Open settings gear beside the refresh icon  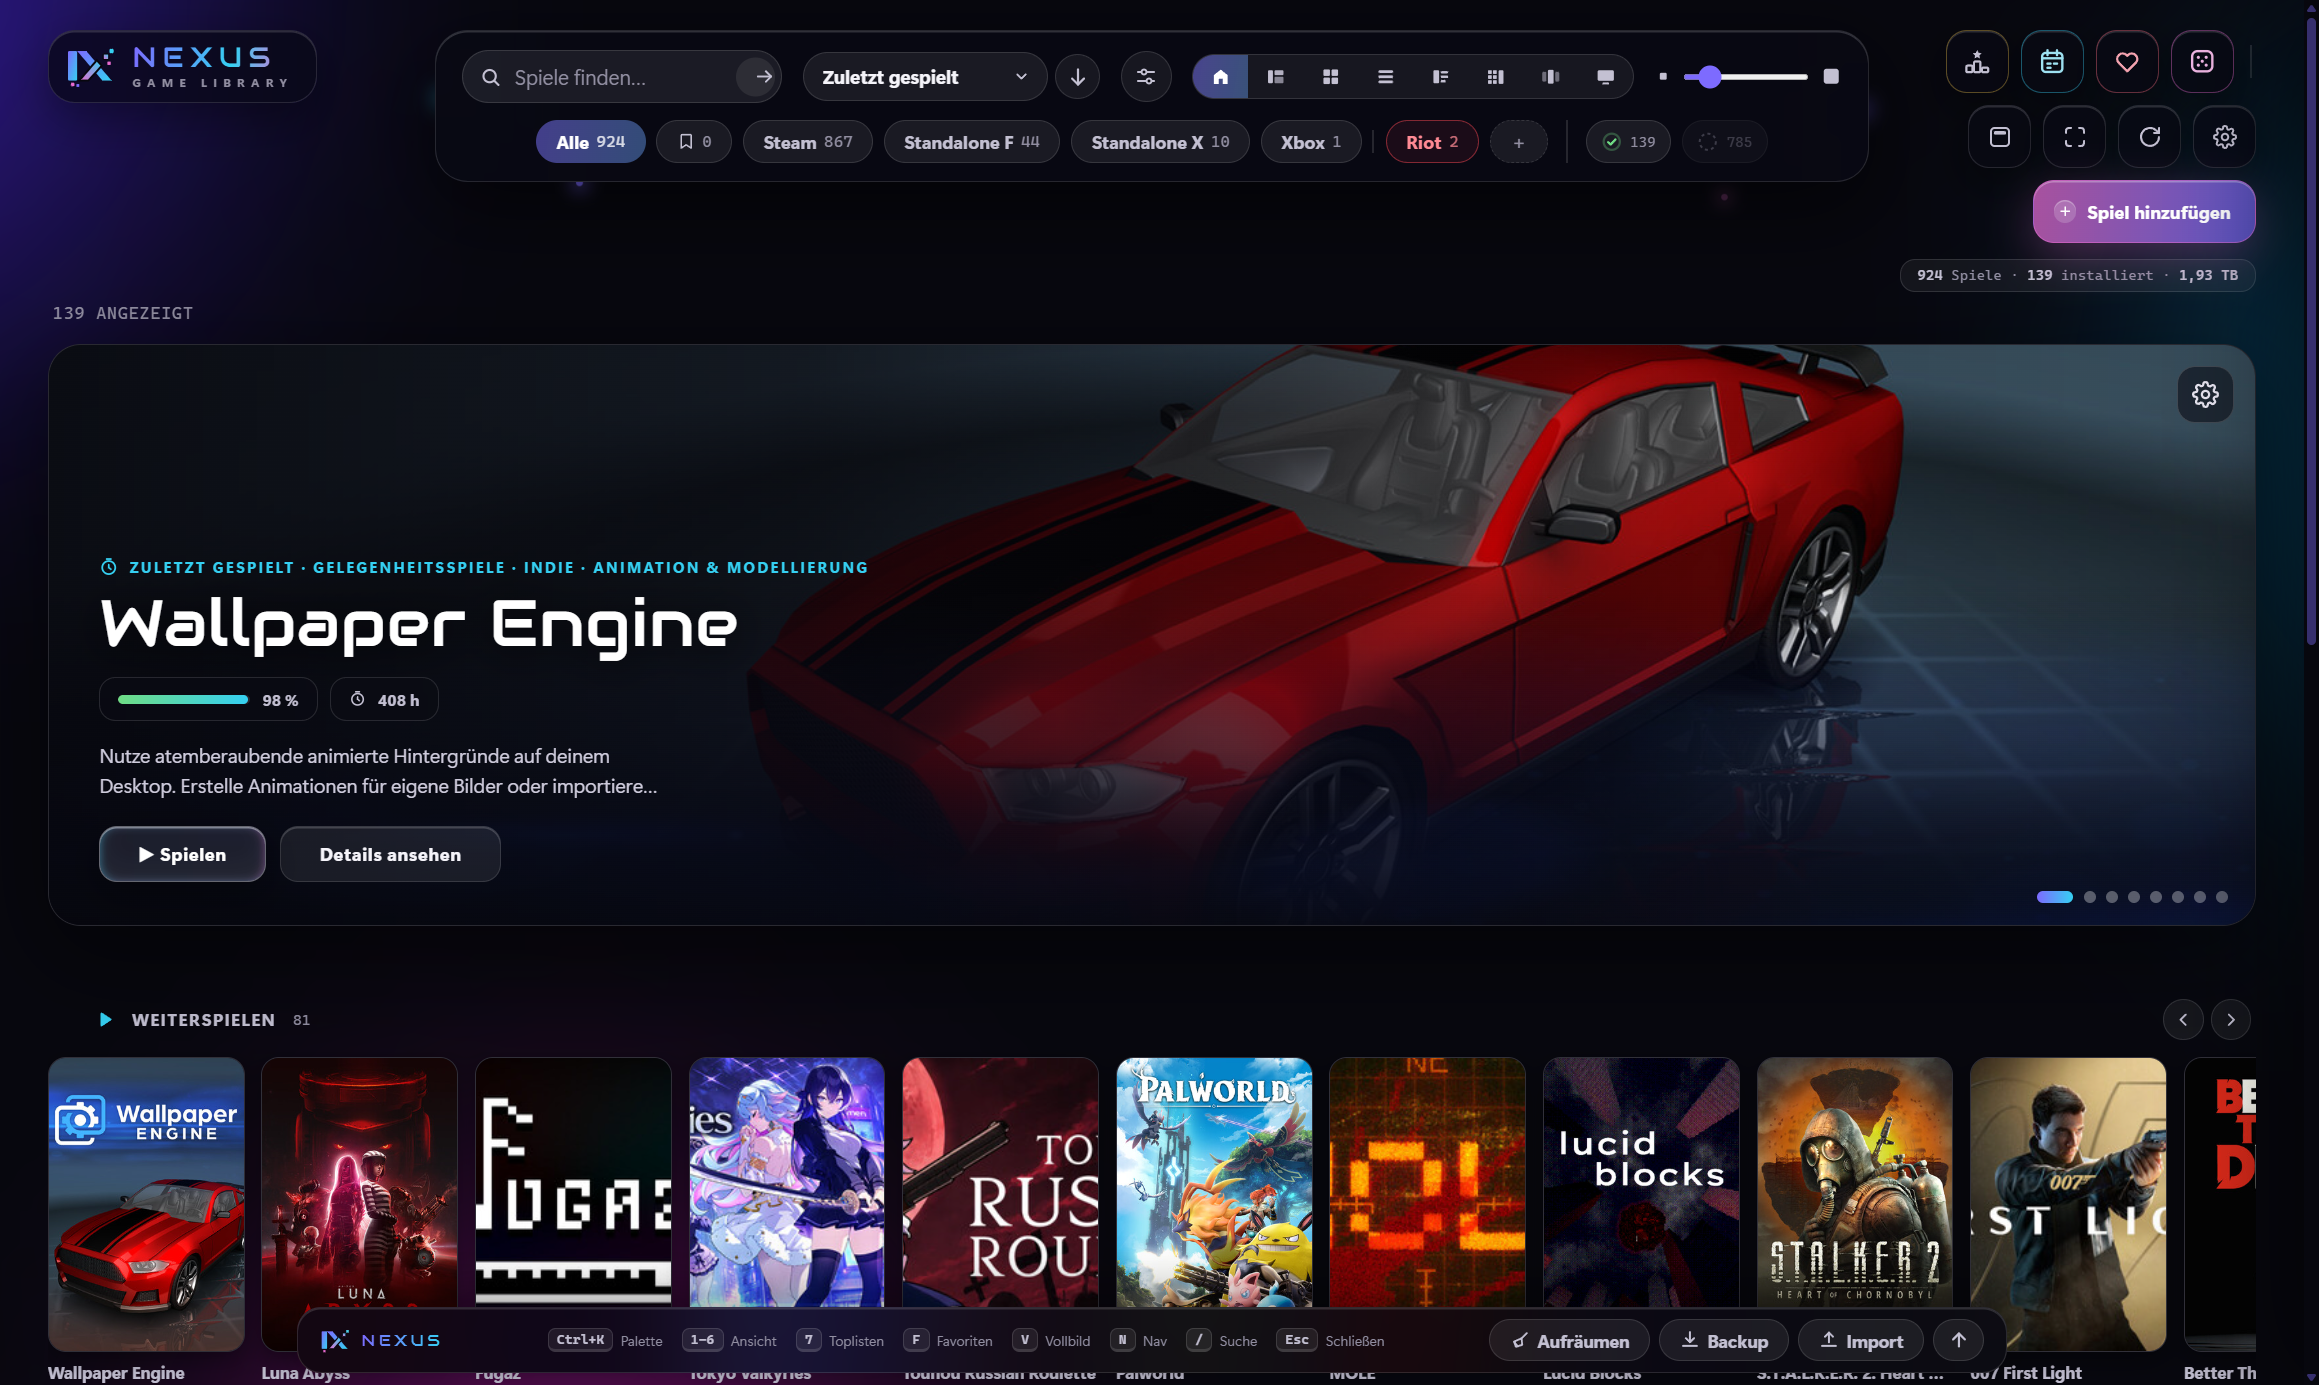tap(2224, 137)
